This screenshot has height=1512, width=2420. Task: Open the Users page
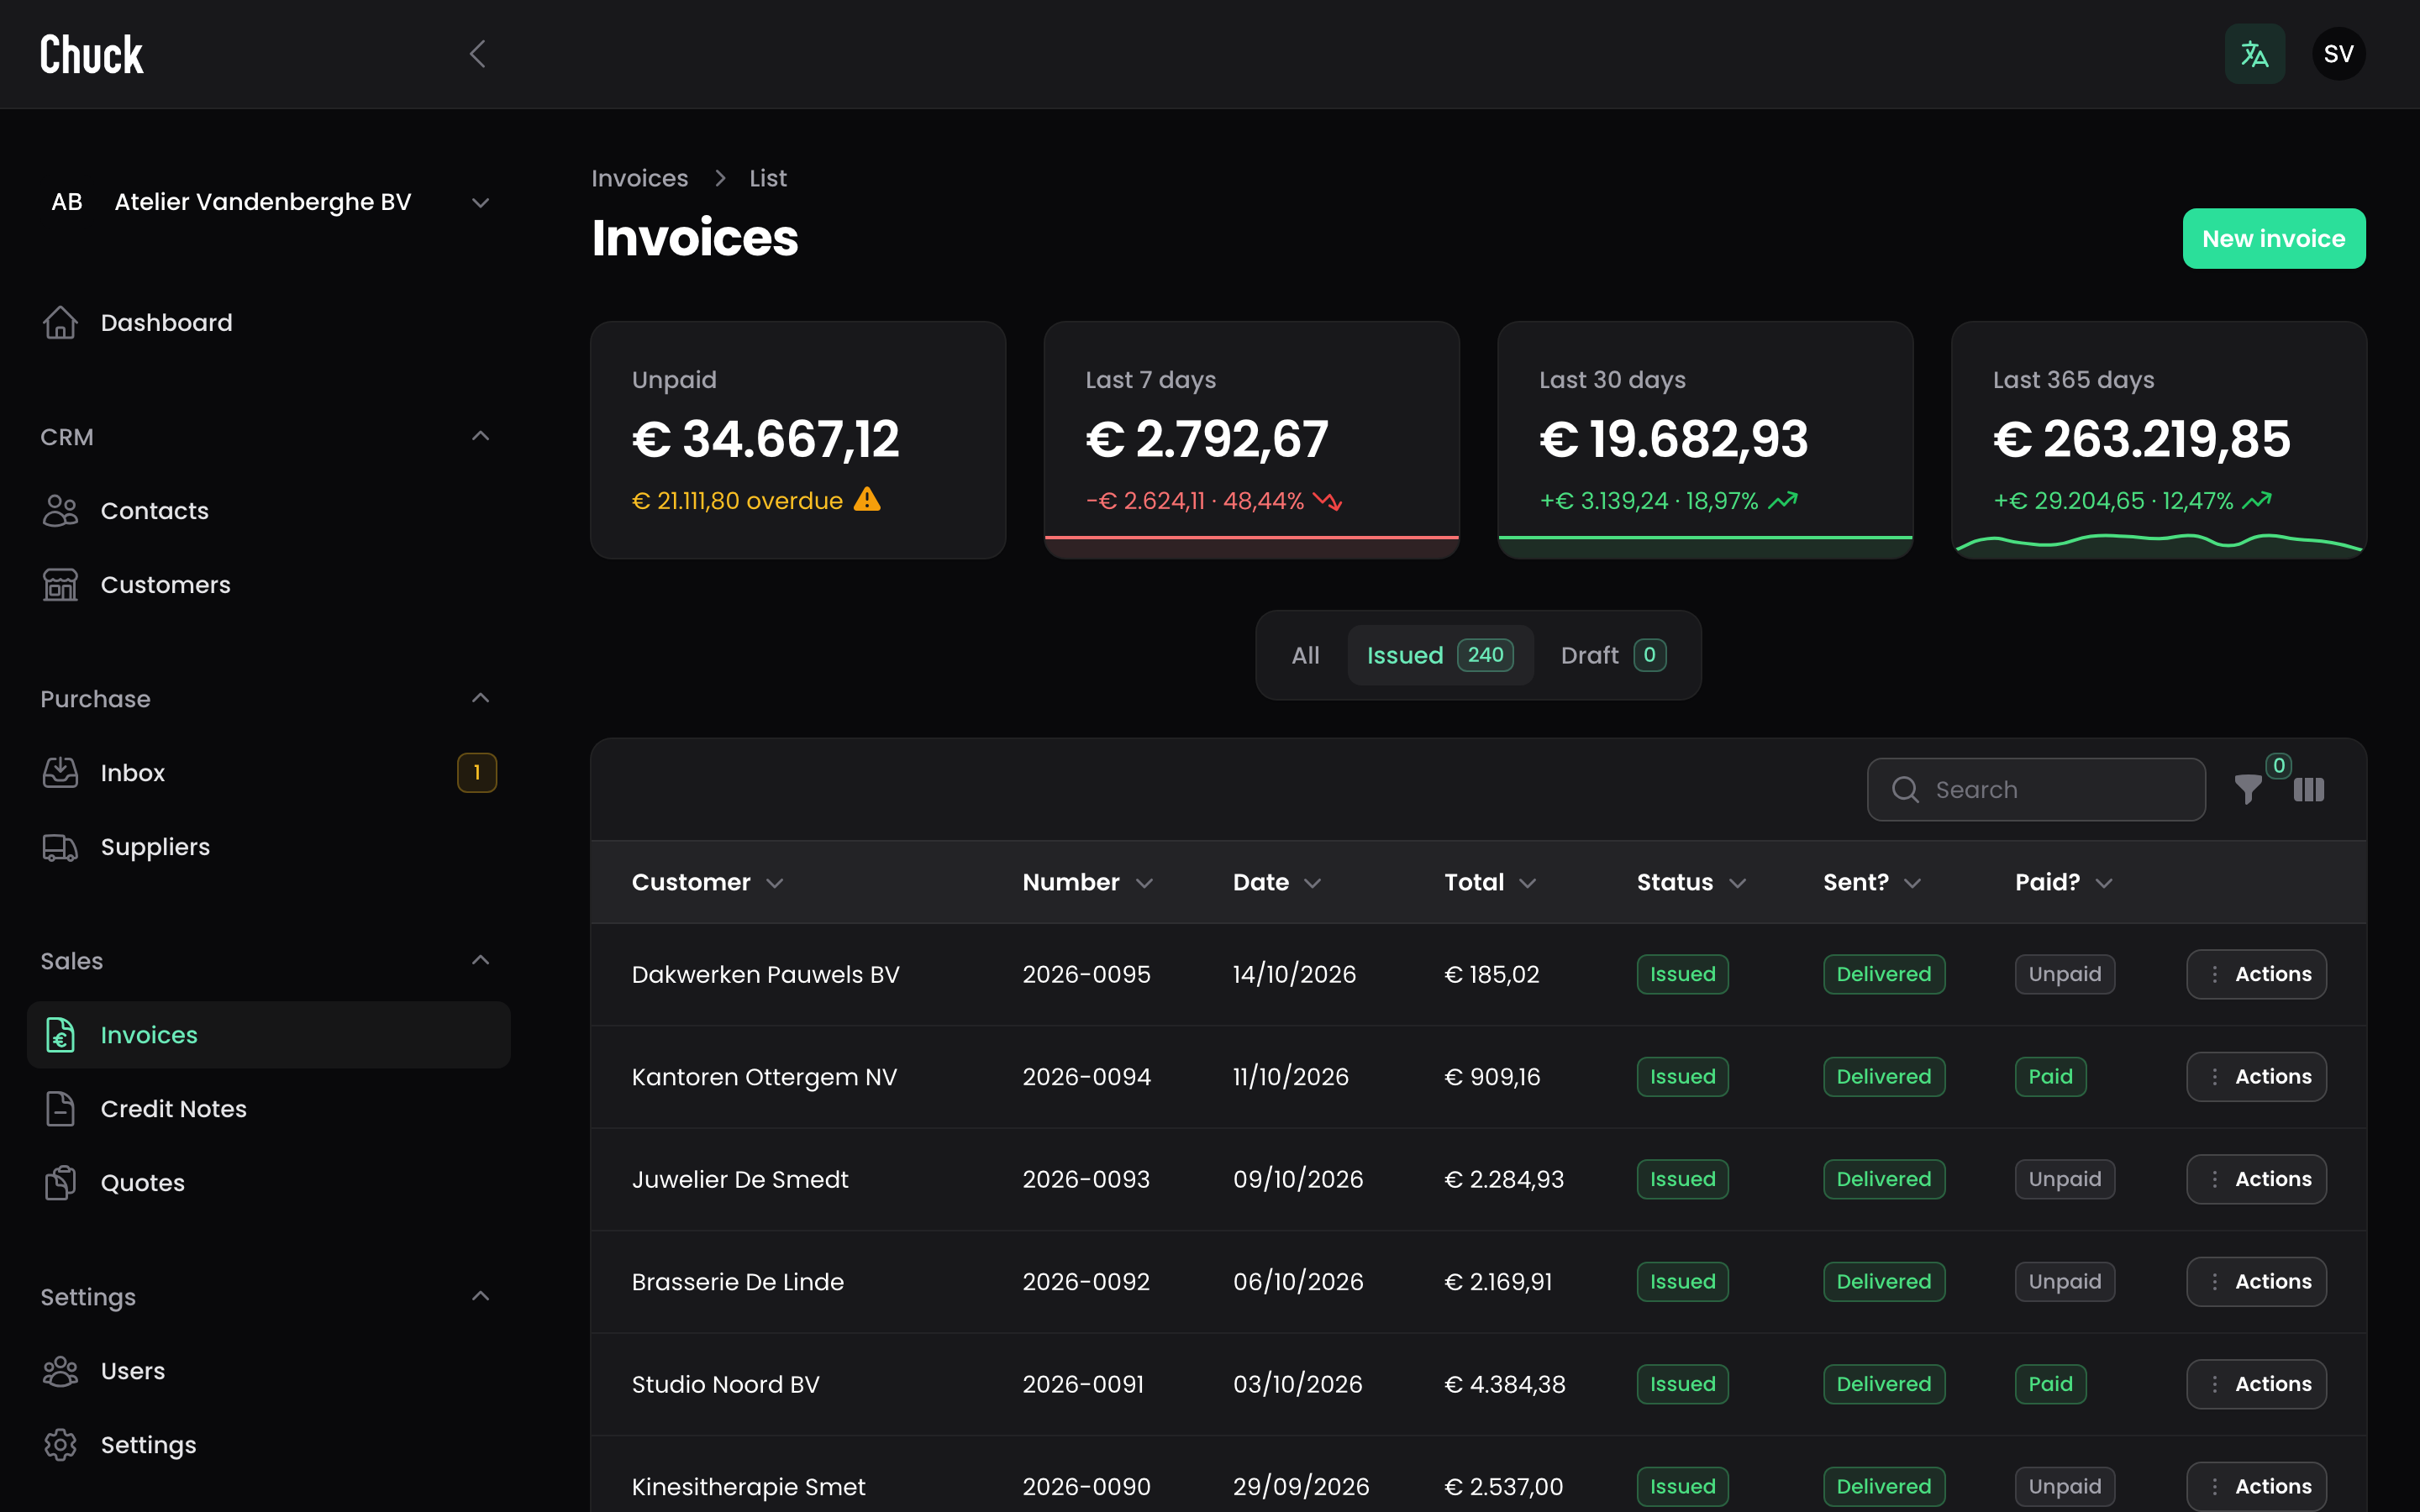(x=268, y=1370)
